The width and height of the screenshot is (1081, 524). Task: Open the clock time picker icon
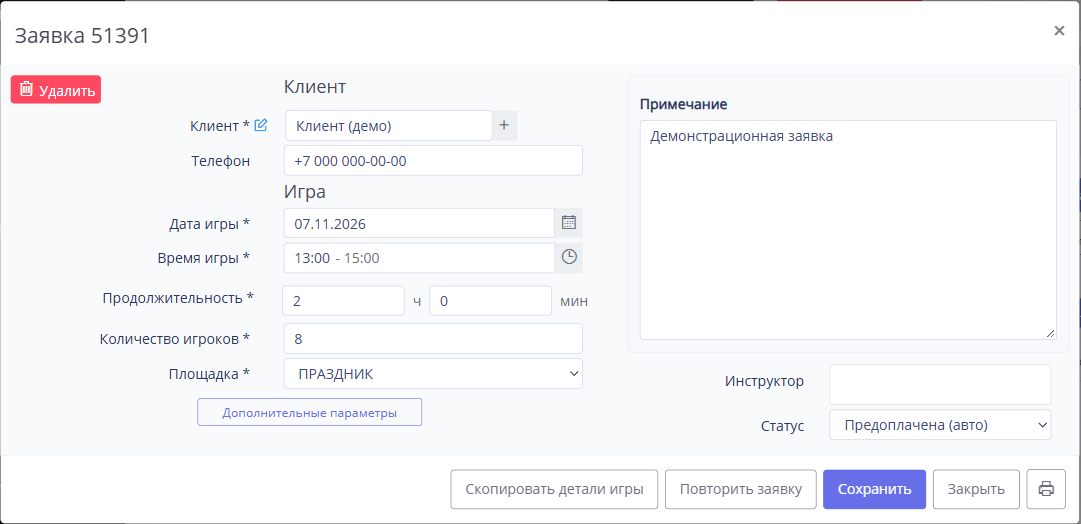point(569,258)
